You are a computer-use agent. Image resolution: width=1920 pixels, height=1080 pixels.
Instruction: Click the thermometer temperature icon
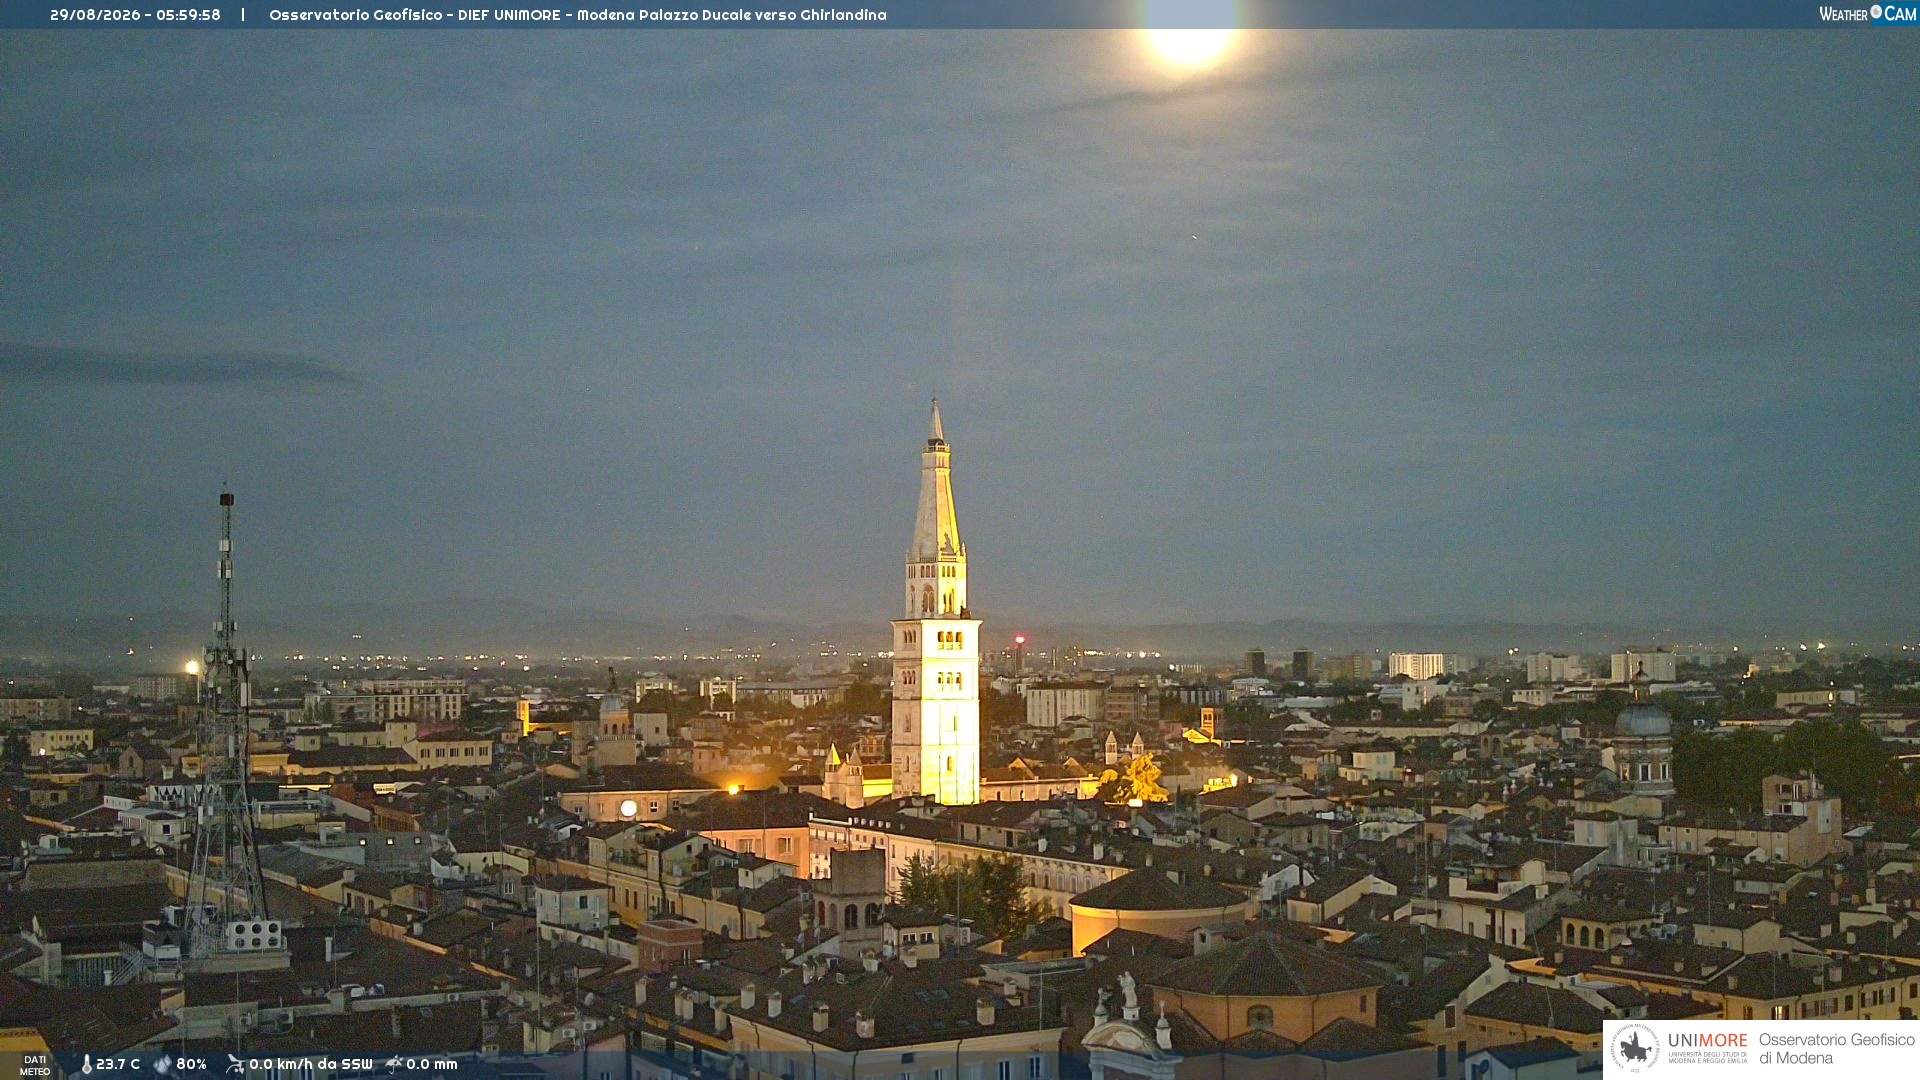pos(87,1065)
